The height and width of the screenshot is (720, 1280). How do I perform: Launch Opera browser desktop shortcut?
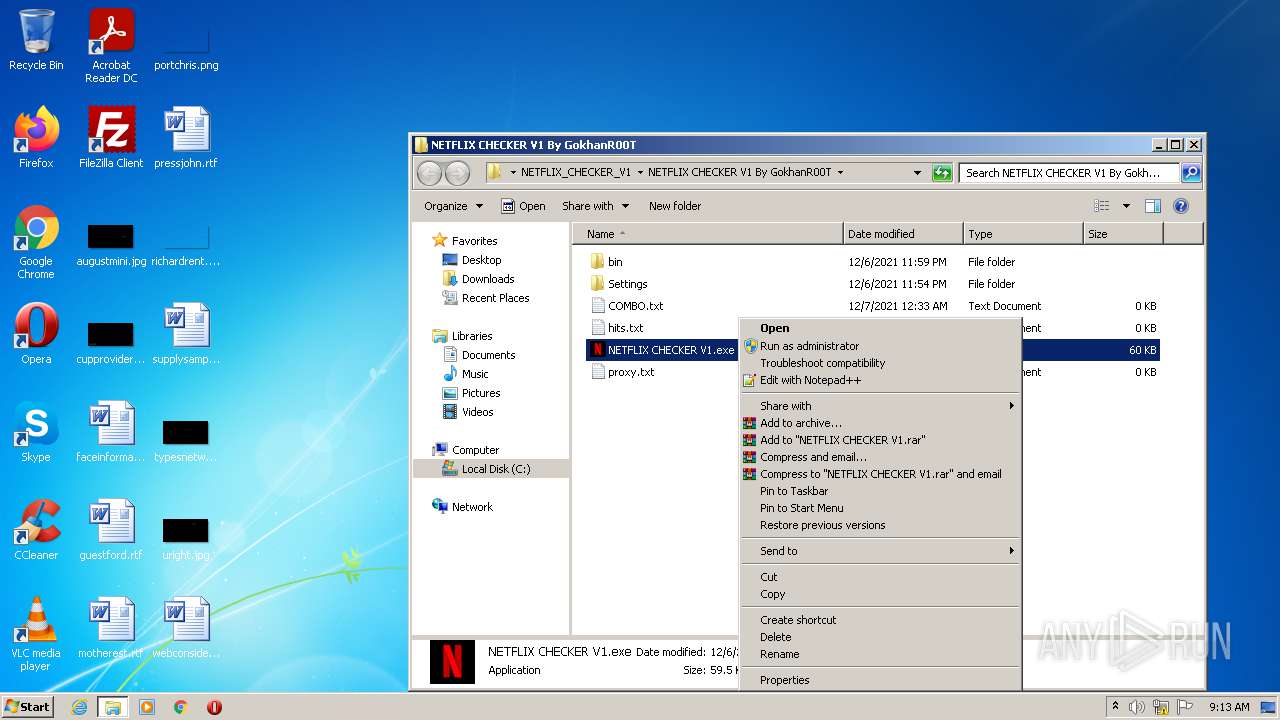tap(36, 334)
